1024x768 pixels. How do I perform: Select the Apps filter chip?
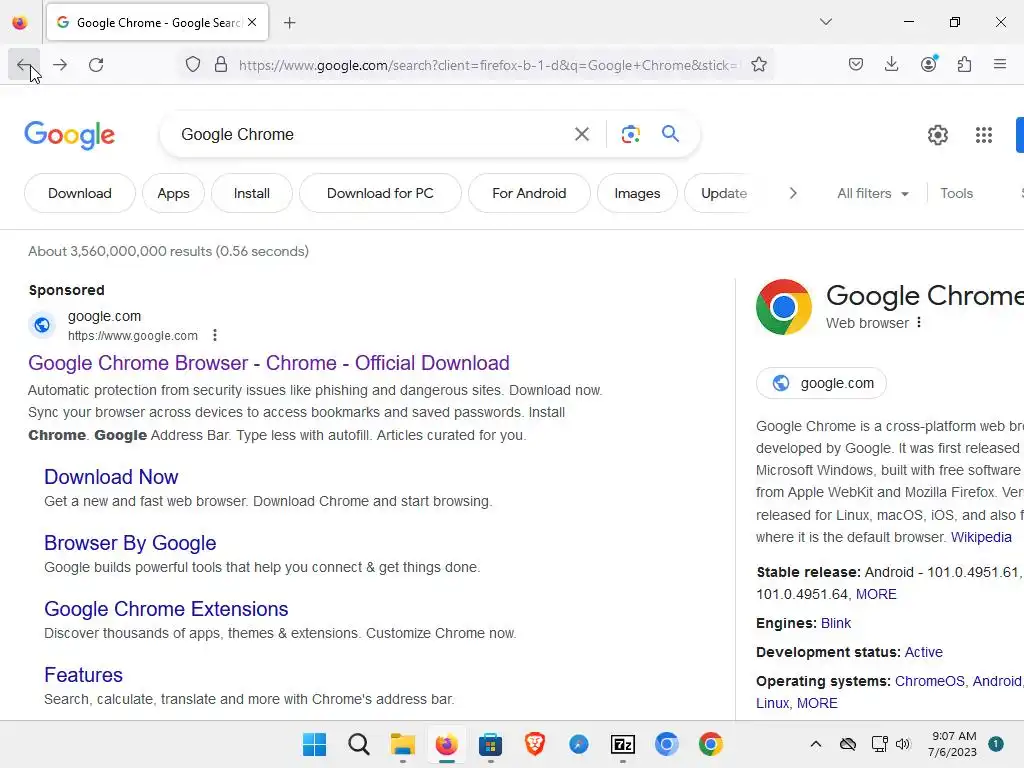click(173, 193)
